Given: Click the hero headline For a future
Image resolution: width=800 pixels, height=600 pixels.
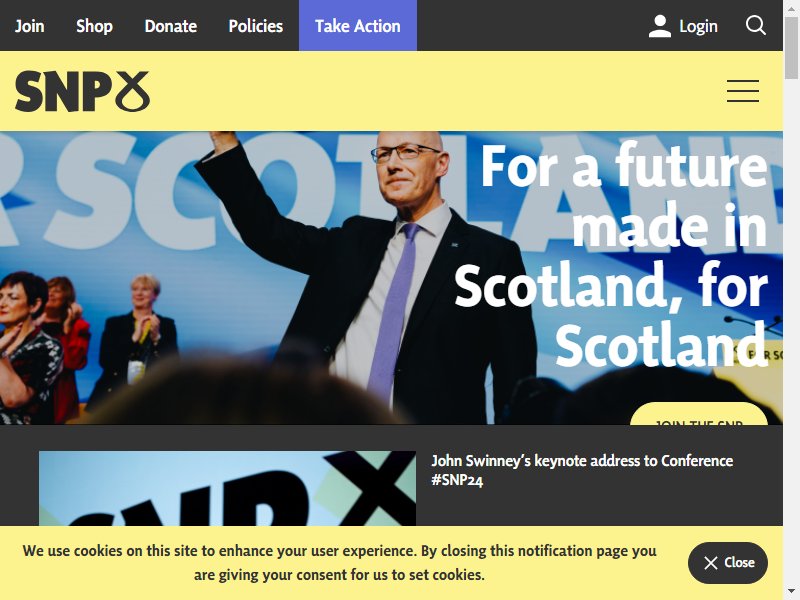Looking at the screenshot, I should point(624,166).
